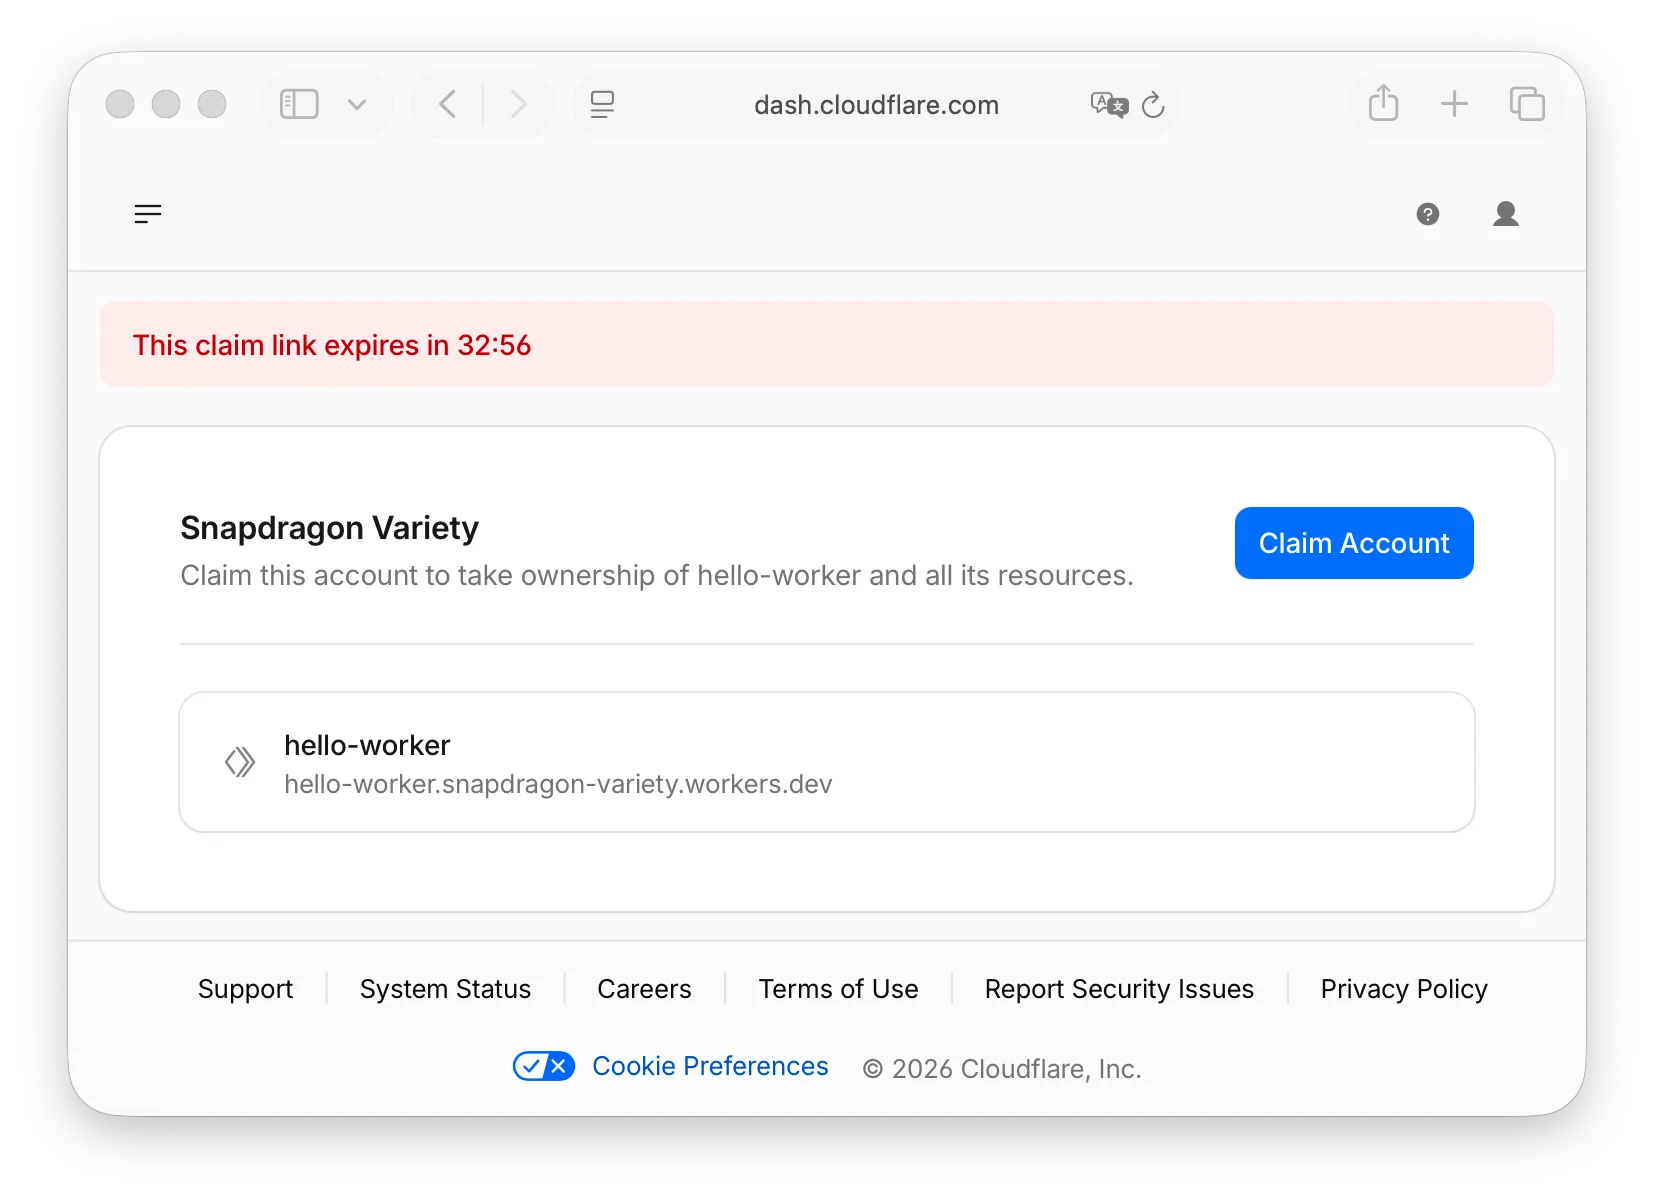This screenshot has width=1654, height=1200.
Task: Open the hello-worker resource name
Action: (x=367, y=745)
